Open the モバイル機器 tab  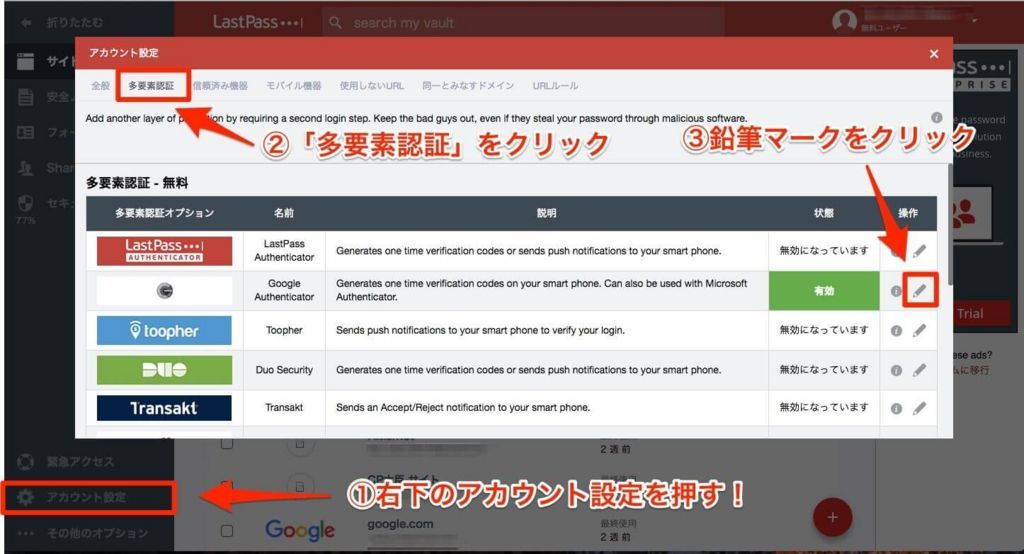click(294, 86)
